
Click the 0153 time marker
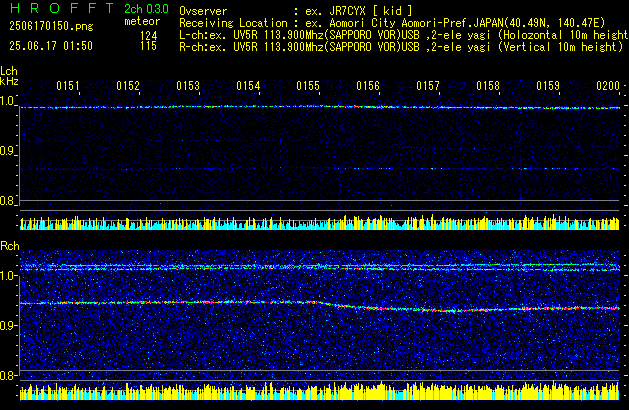[x=188, y=86]
